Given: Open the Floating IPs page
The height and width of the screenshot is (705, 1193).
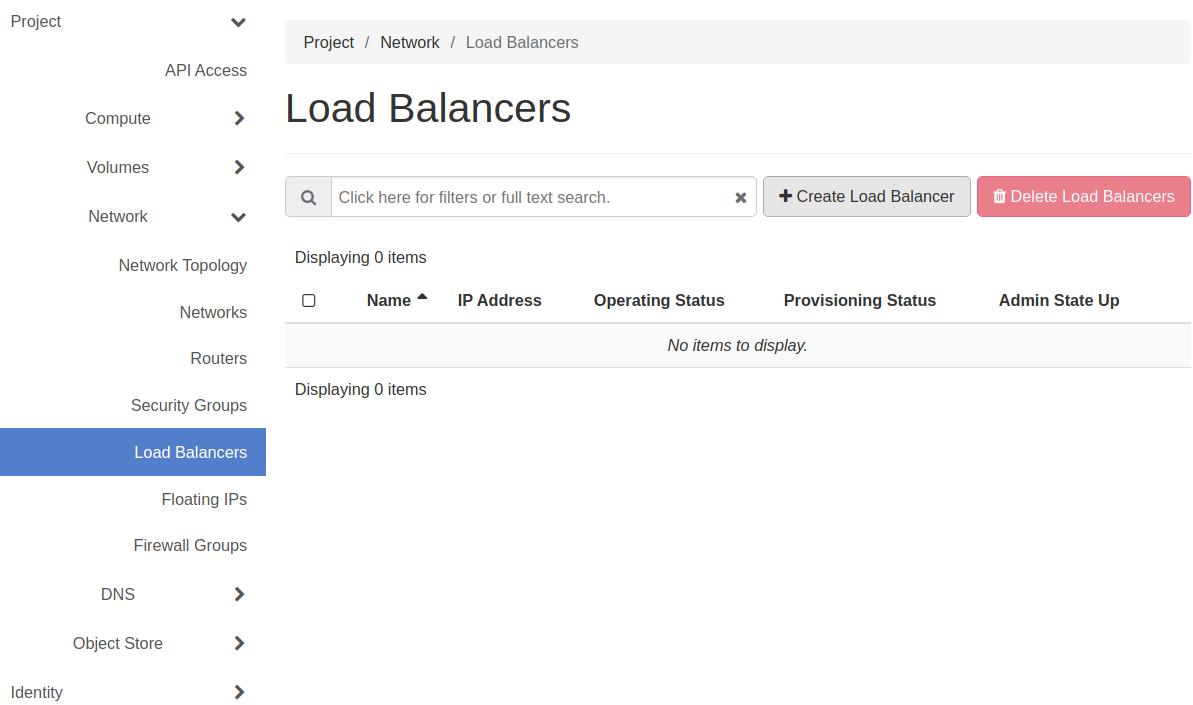Looking at the screenshot, I should tap(204, 499).
